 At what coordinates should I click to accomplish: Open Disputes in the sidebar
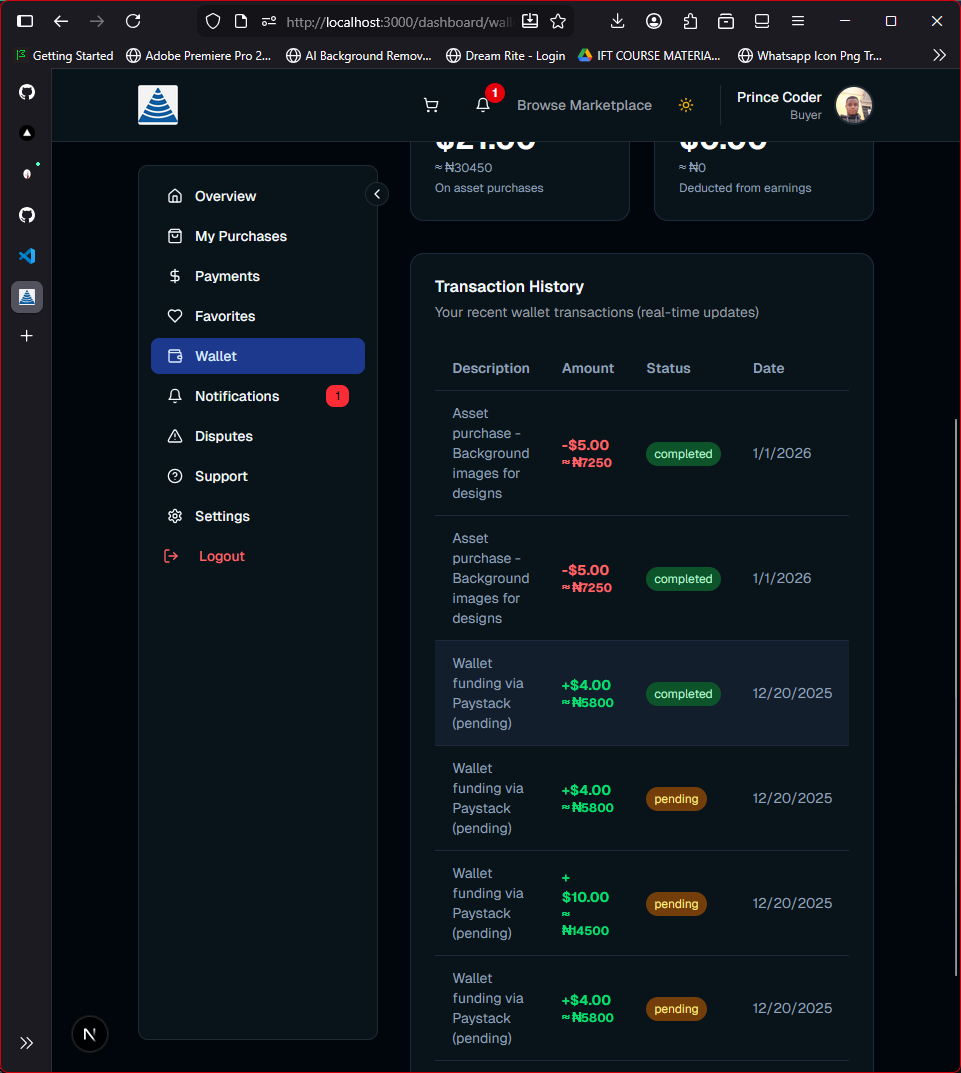coord(223,436)
